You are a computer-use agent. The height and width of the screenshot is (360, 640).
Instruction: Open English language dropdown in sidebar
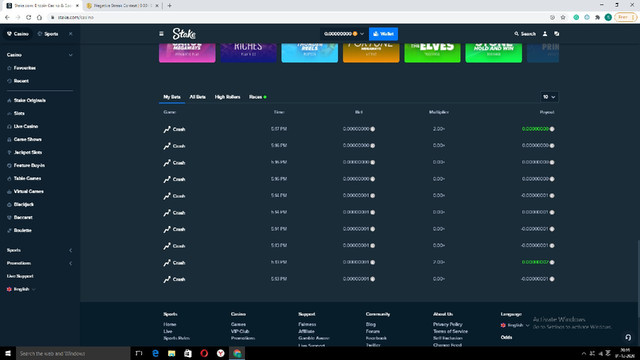tap(21, 289)
